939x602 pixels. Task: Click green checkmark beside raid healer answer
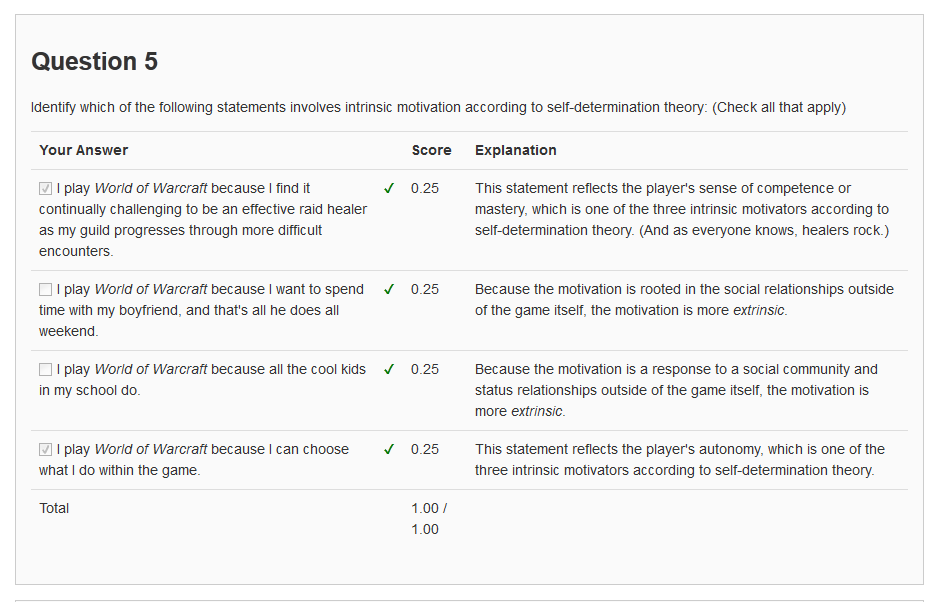[389, 188]
